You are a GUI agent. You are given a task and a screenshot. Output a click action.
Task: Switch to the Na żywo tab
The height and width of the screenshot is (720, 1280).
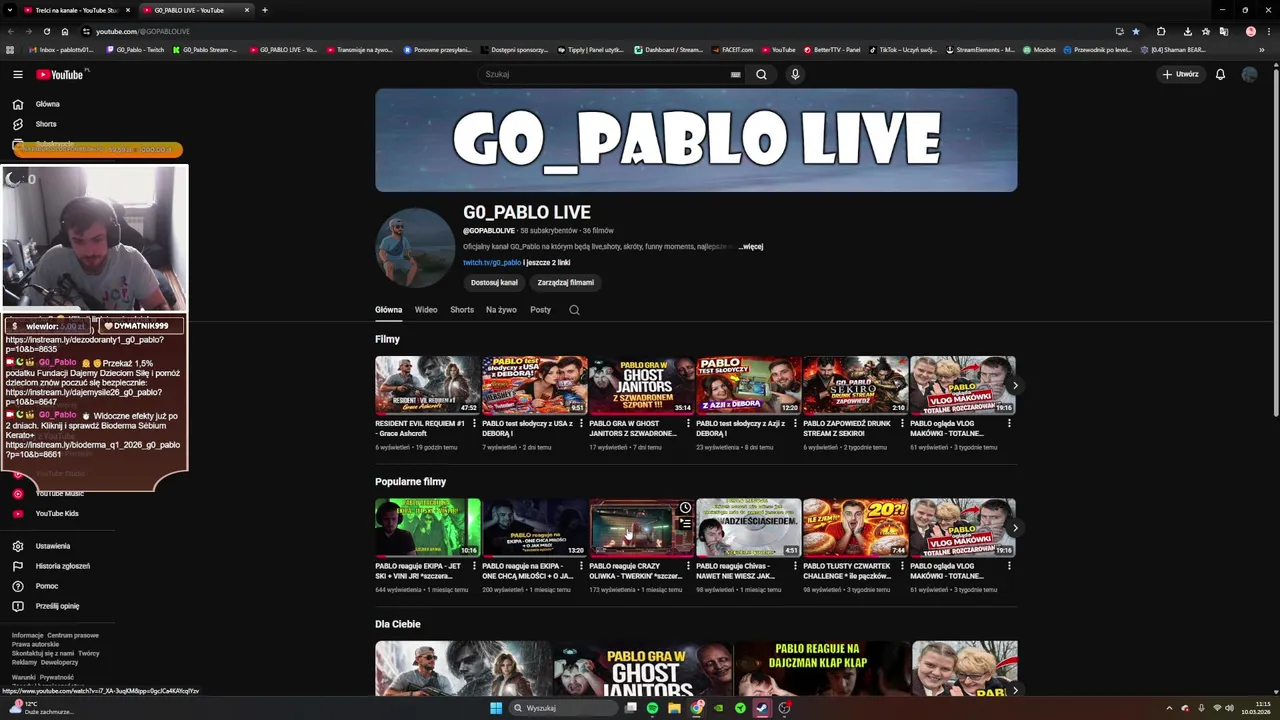click(x=501, y=310)
